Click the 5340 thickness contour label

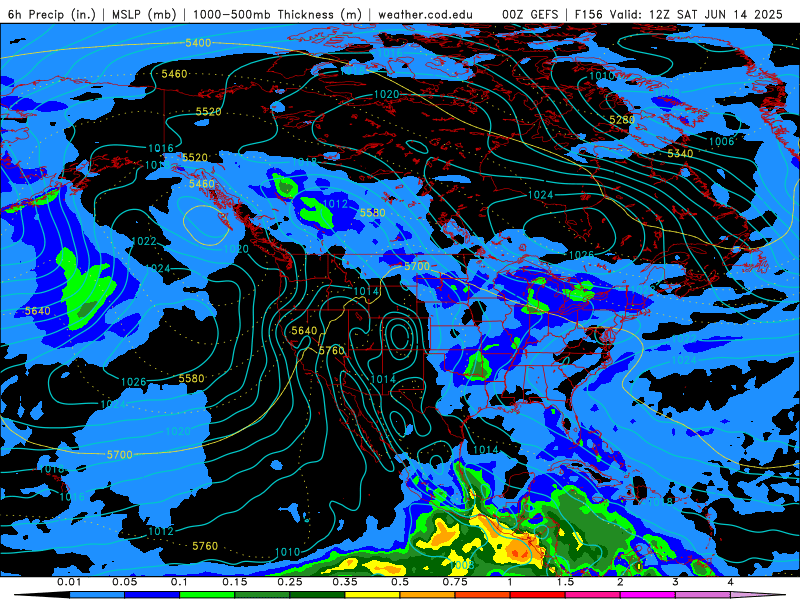click(x=680, y=153)
